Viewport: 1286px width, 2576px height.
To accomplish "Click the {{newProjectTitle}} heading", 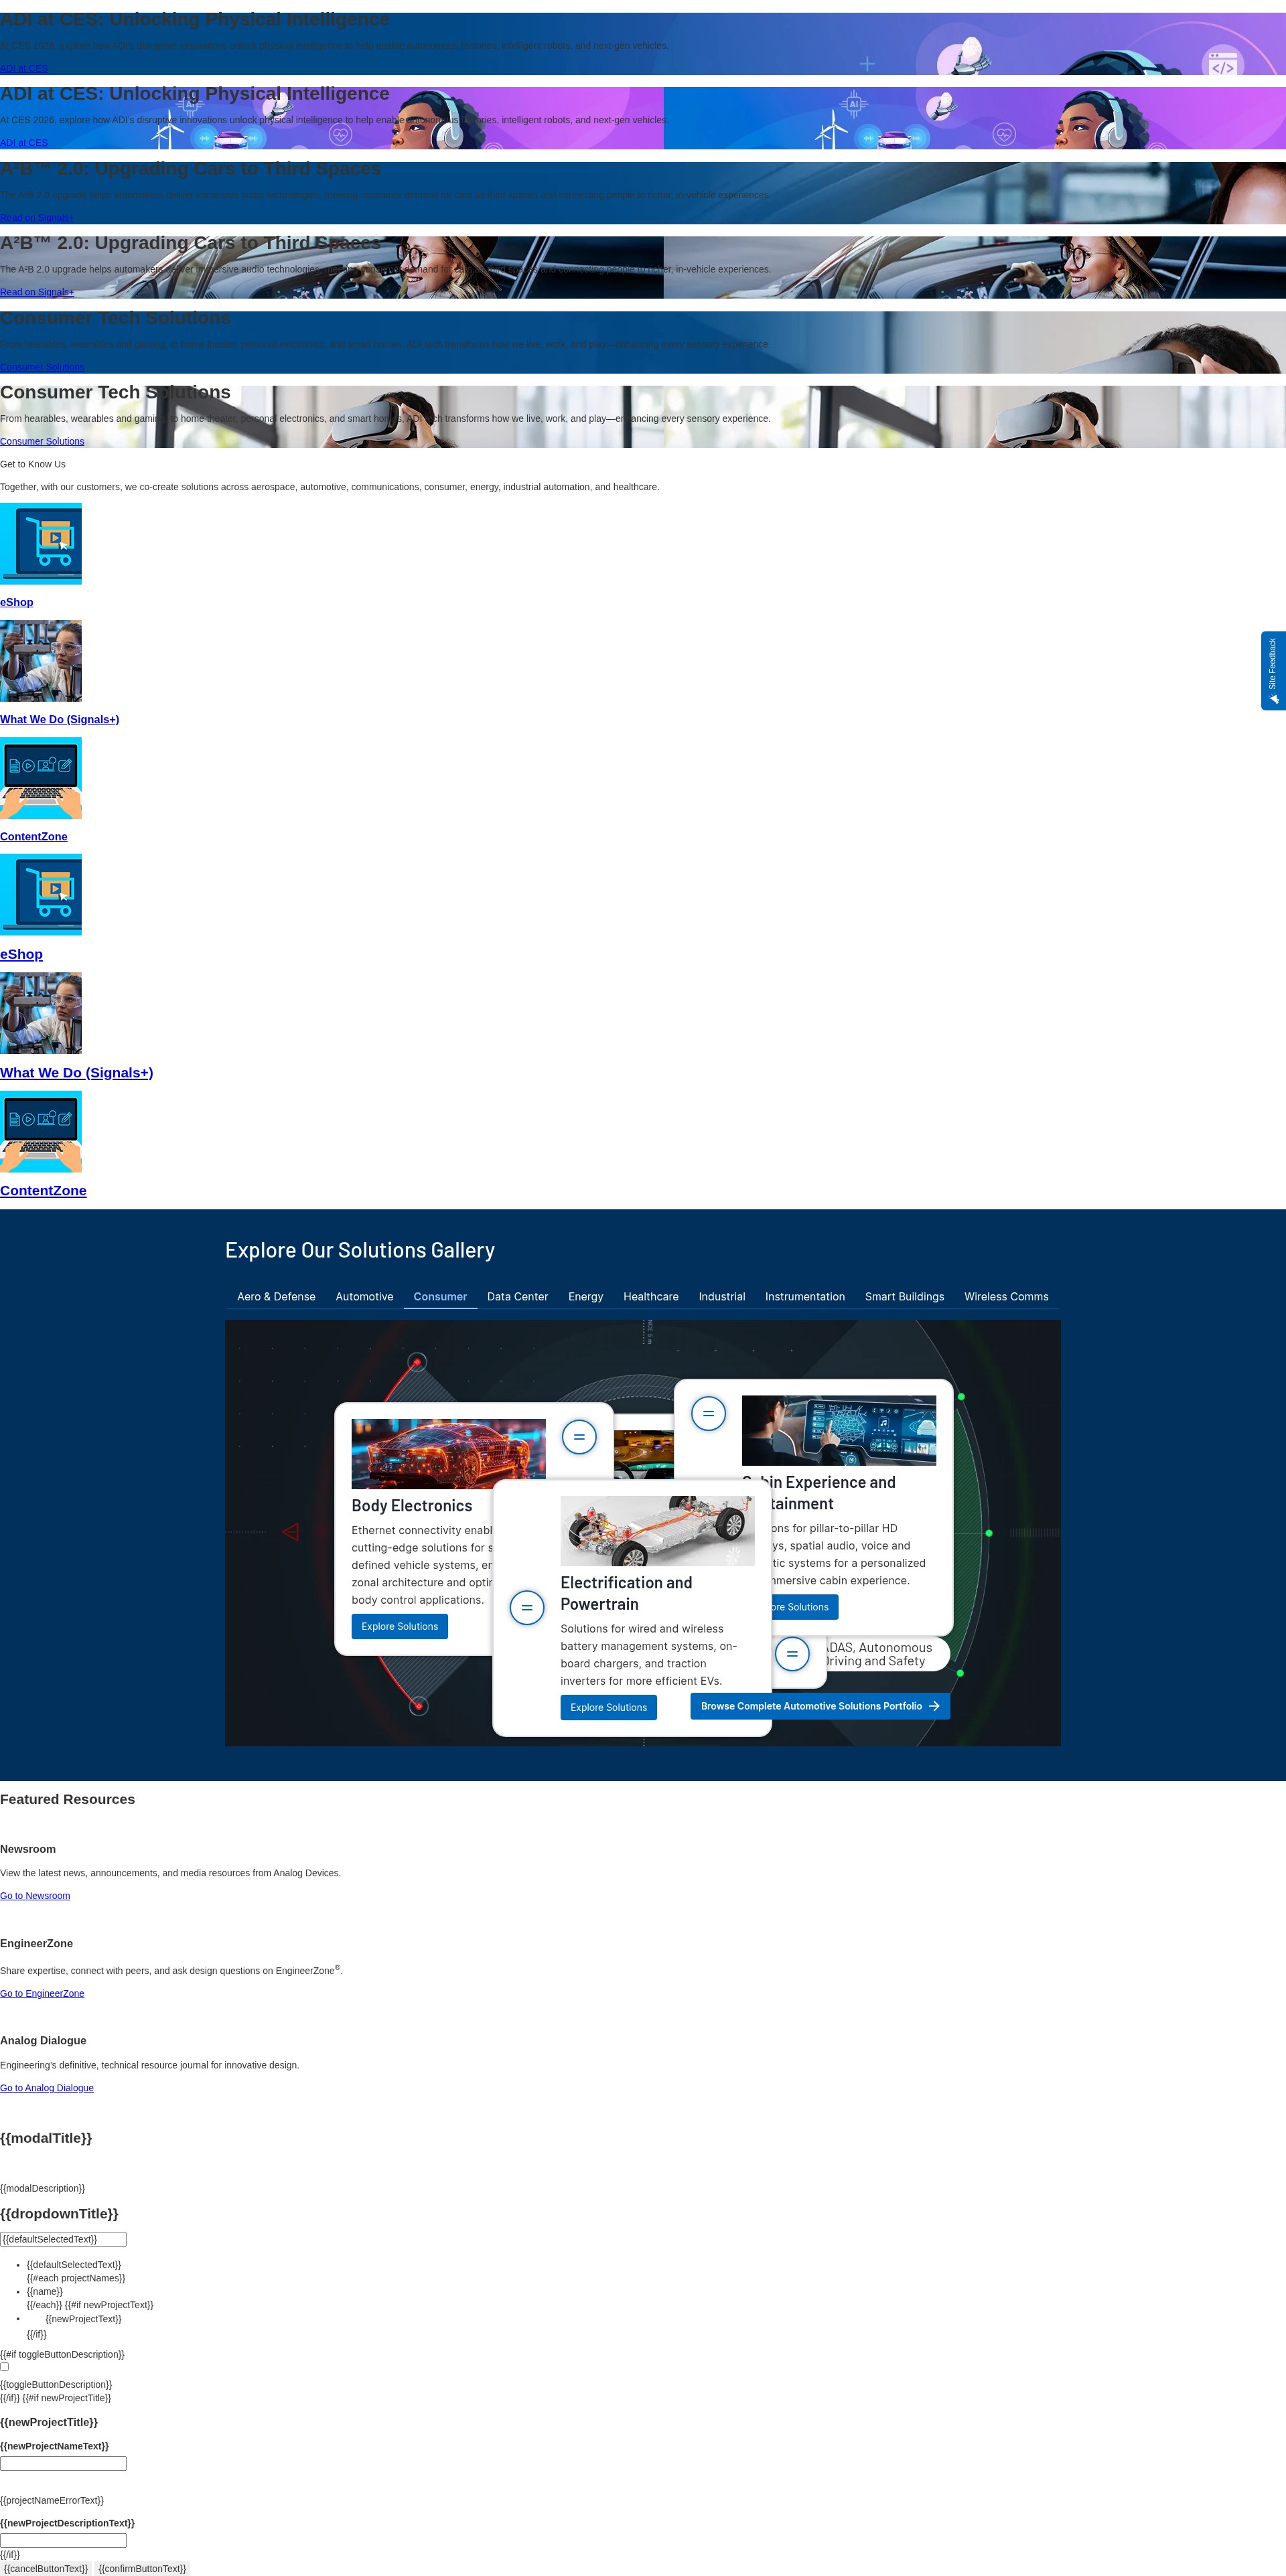I will click(x=49, y=2422).
